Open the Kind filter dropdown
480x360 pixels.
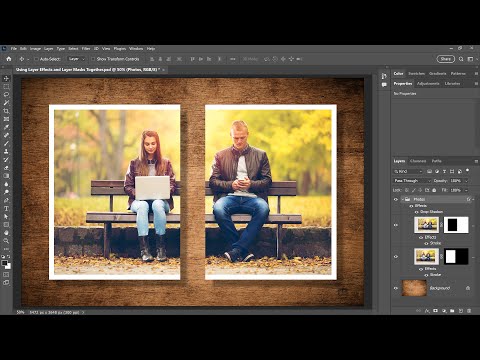point(408,171)
